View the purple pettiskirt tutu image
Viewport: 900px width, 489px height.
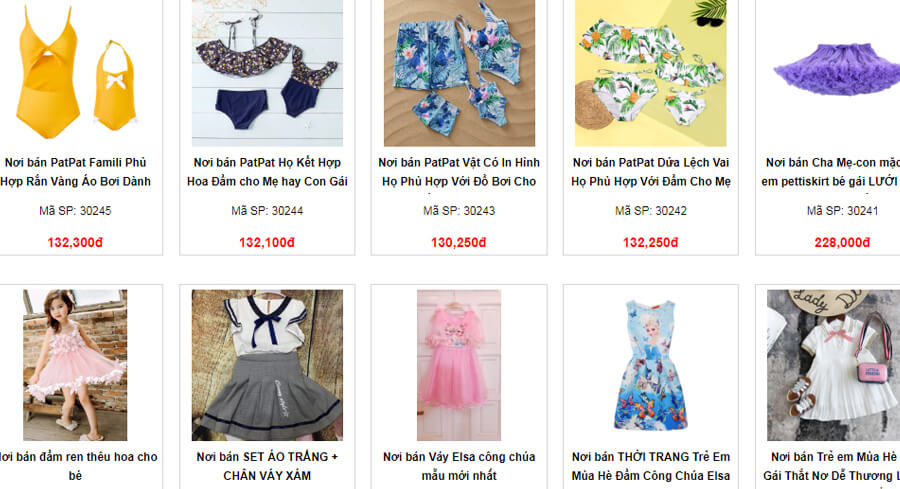tap(833, 73)
